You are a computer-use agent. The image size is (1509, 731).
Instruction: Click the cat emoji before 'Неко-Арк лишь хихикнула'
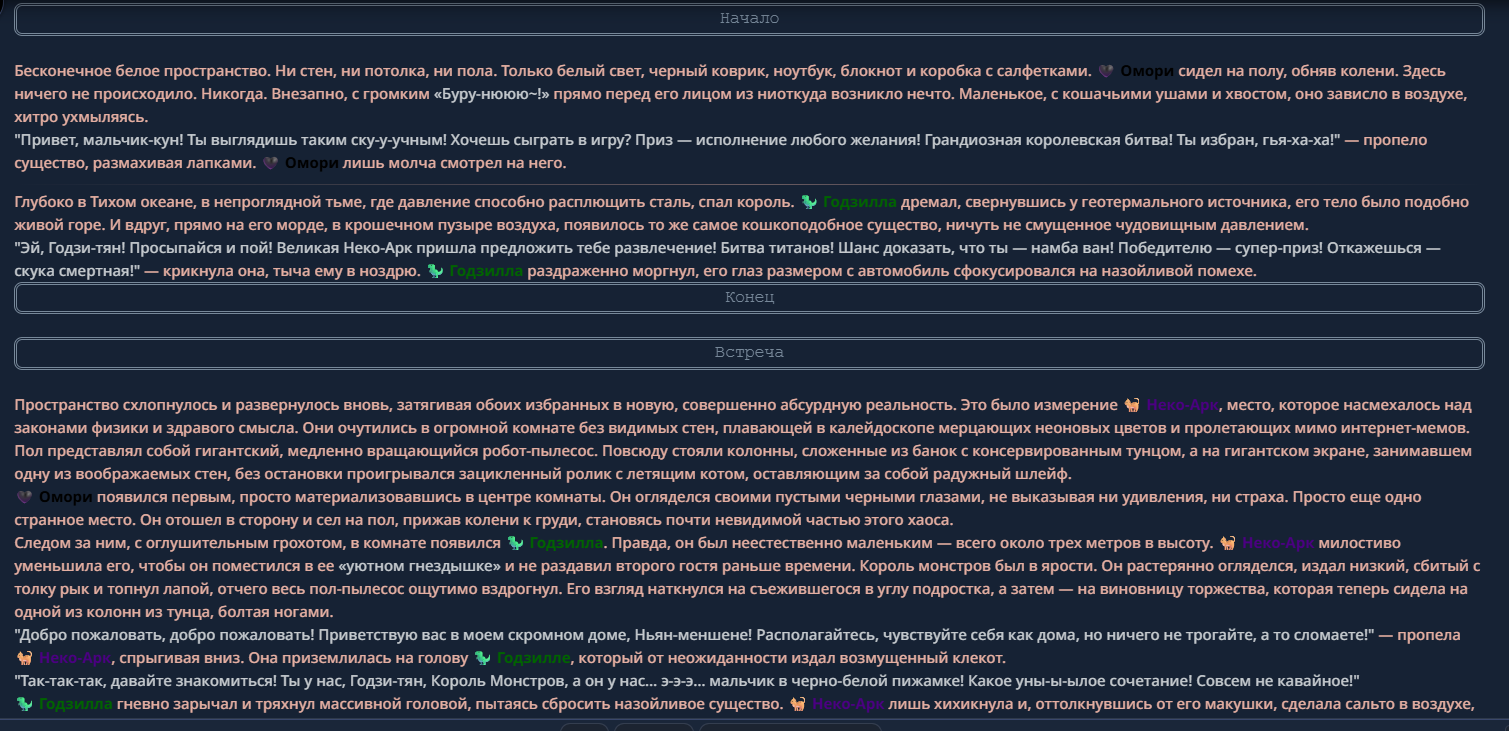798,704
